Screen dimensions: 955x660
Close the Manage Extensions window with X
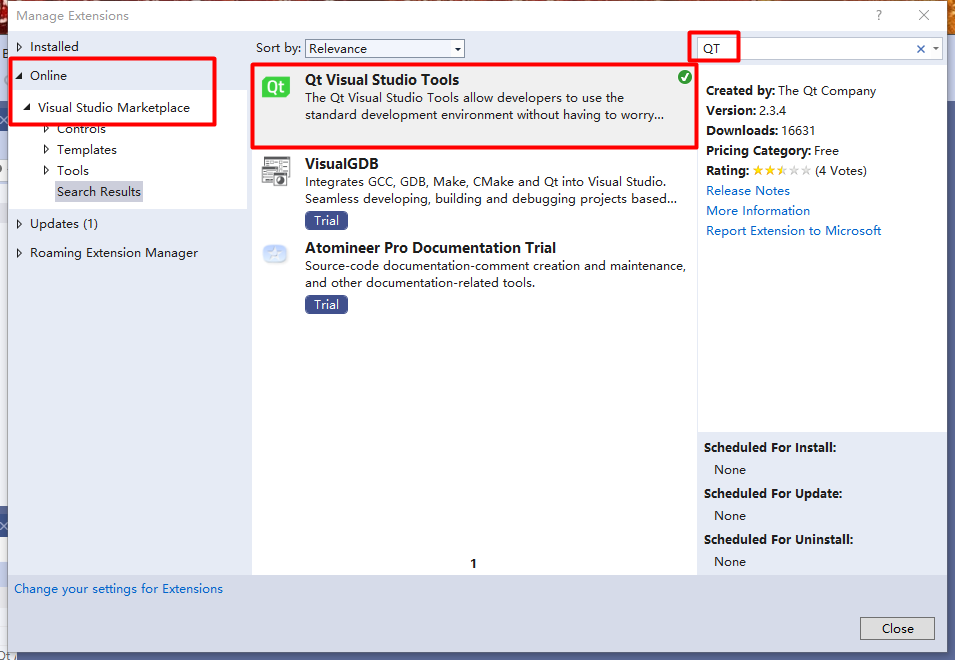tap(923, 15)
